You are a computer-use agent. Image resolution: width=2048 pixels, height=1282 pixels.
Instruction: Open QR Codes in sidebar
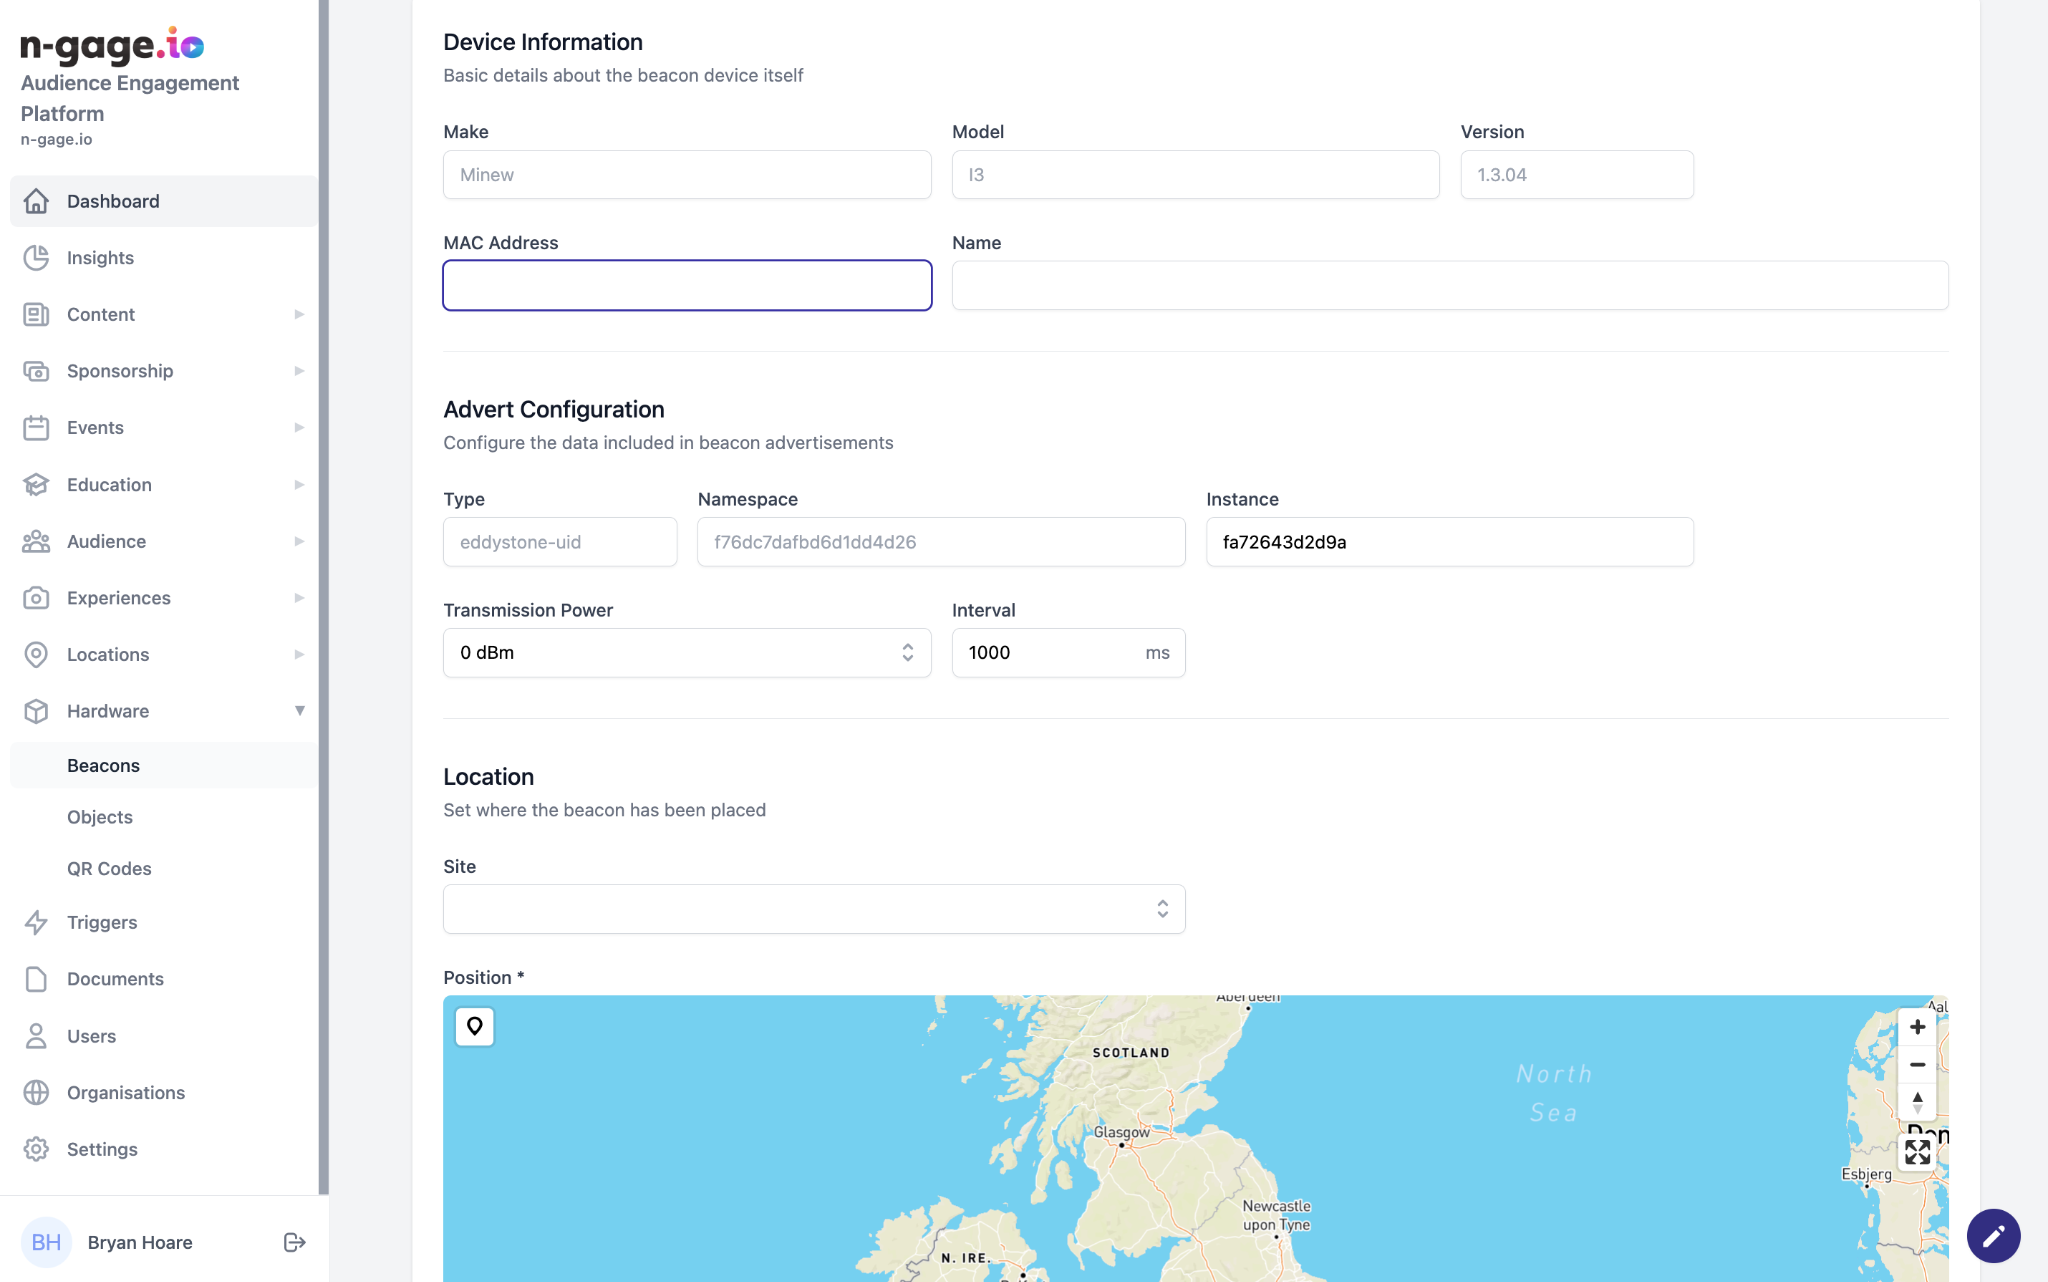point(109,869)
